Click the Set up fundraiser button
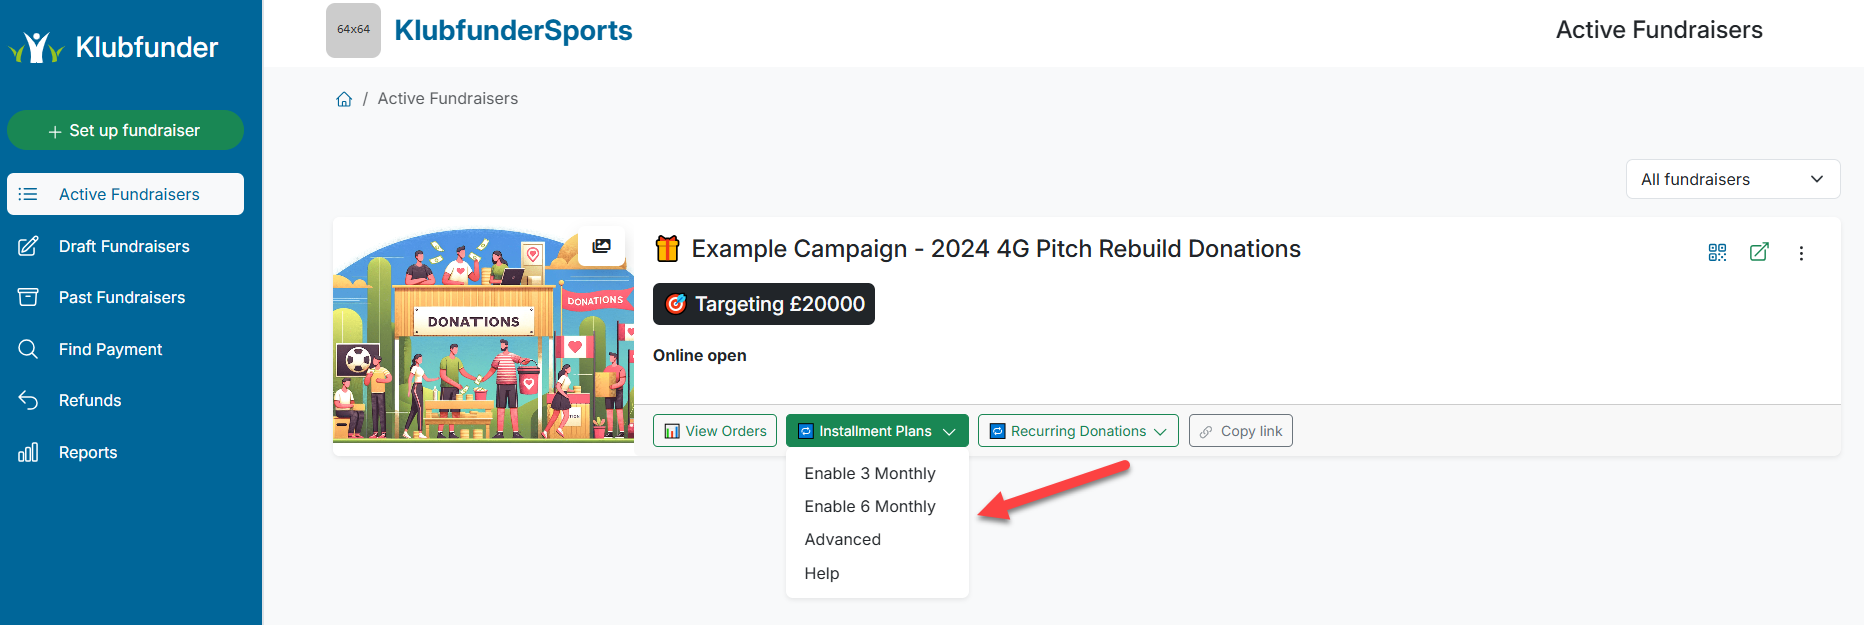Image resolution: width=1864 pixels, height=625 pixels. tap(125, 130)
